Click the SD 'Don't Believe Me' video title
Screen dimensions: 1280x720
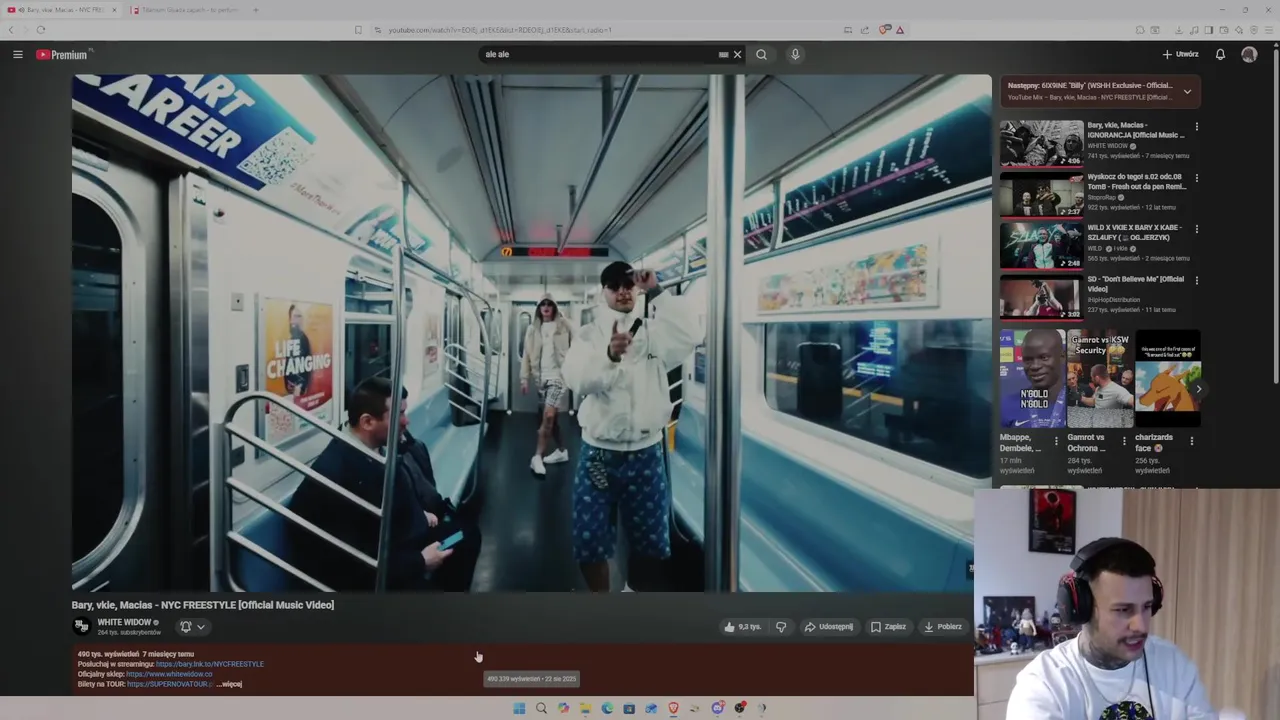point(1136,284)
